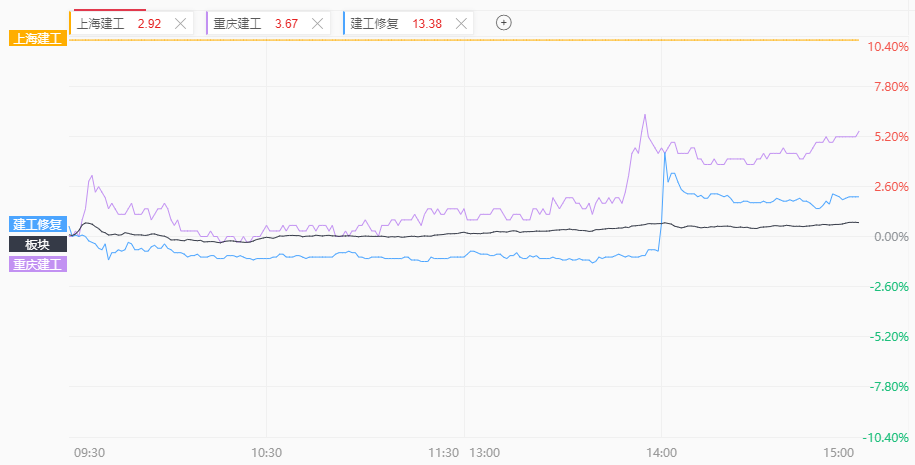Viewport: 915px width, 465px height.
Task: Click the blue 建工修复 line label
Action: click(38, 224)
